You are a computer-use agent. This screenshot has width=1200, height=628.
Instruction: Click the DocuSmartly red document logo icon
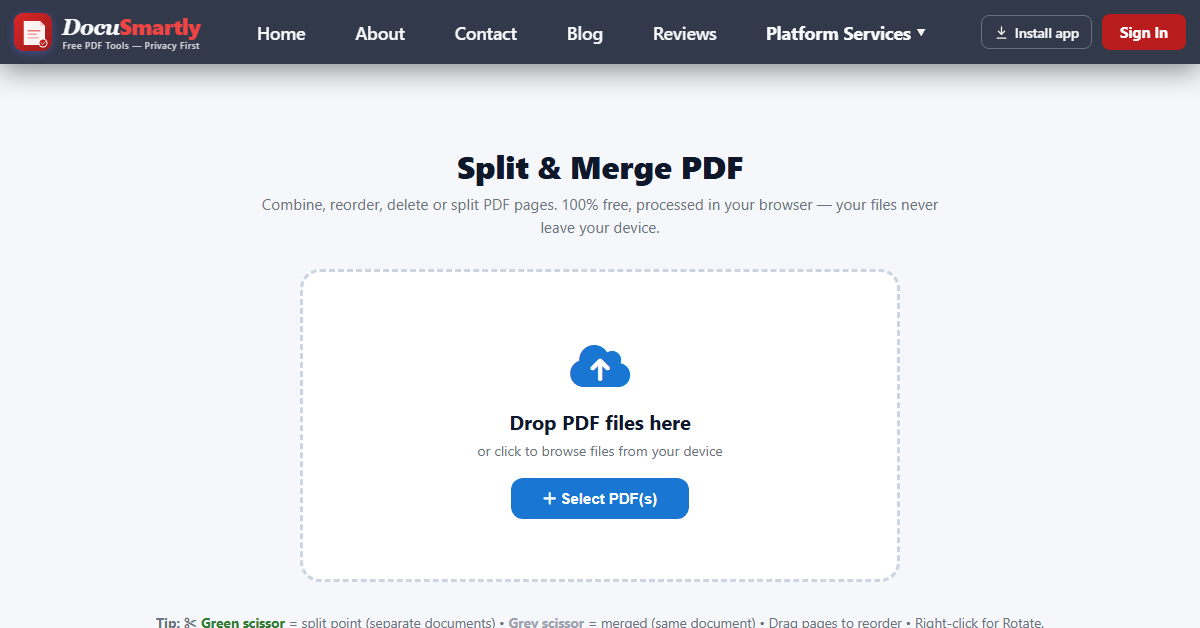pyautogui.click(x=33, y=33)
